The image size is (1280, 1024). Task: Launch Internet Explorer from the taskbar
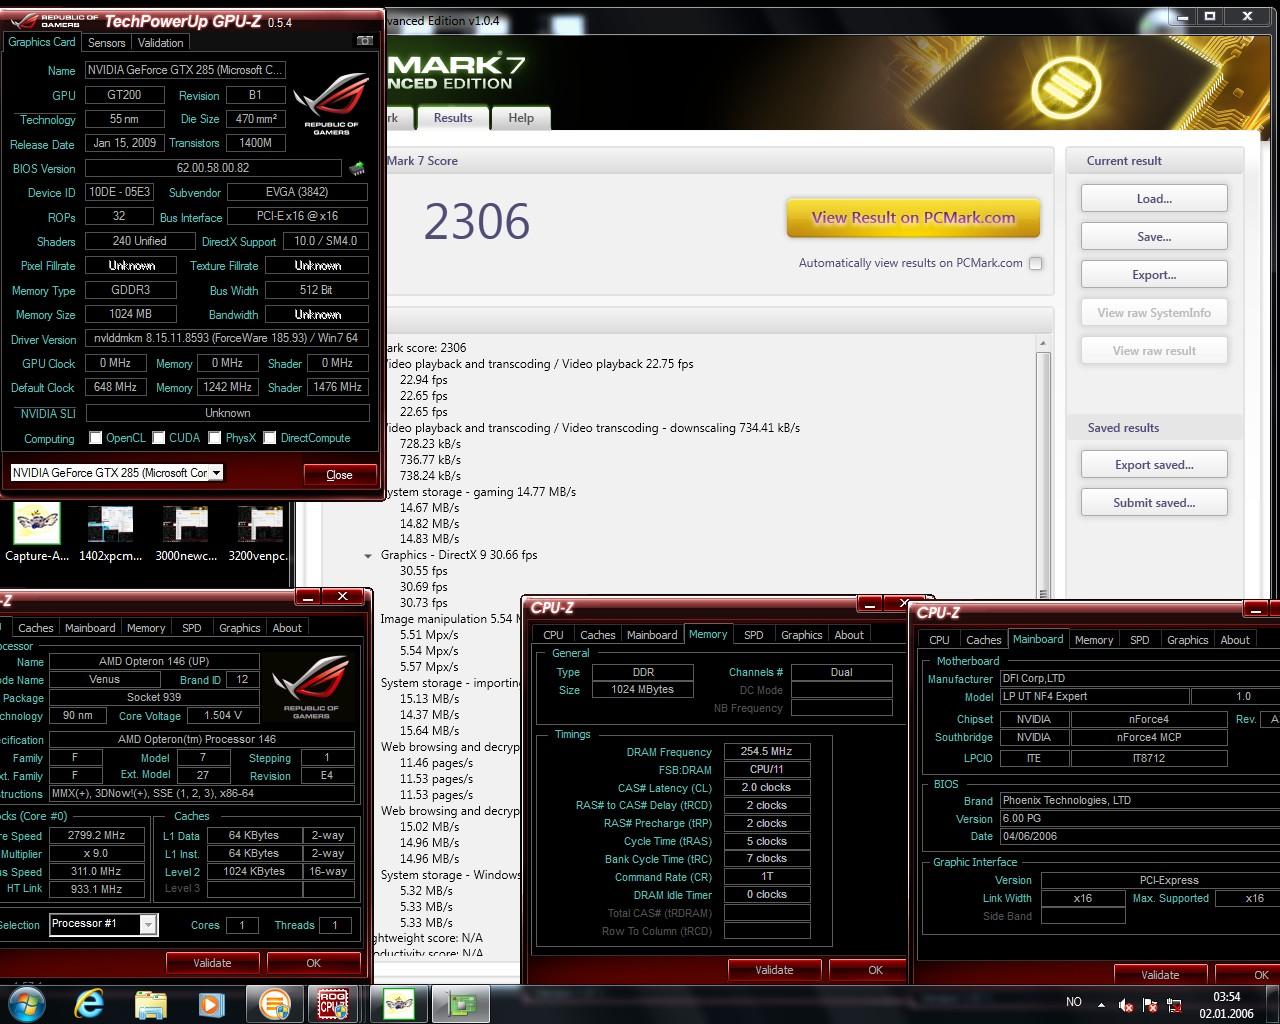coord(89,1003)
